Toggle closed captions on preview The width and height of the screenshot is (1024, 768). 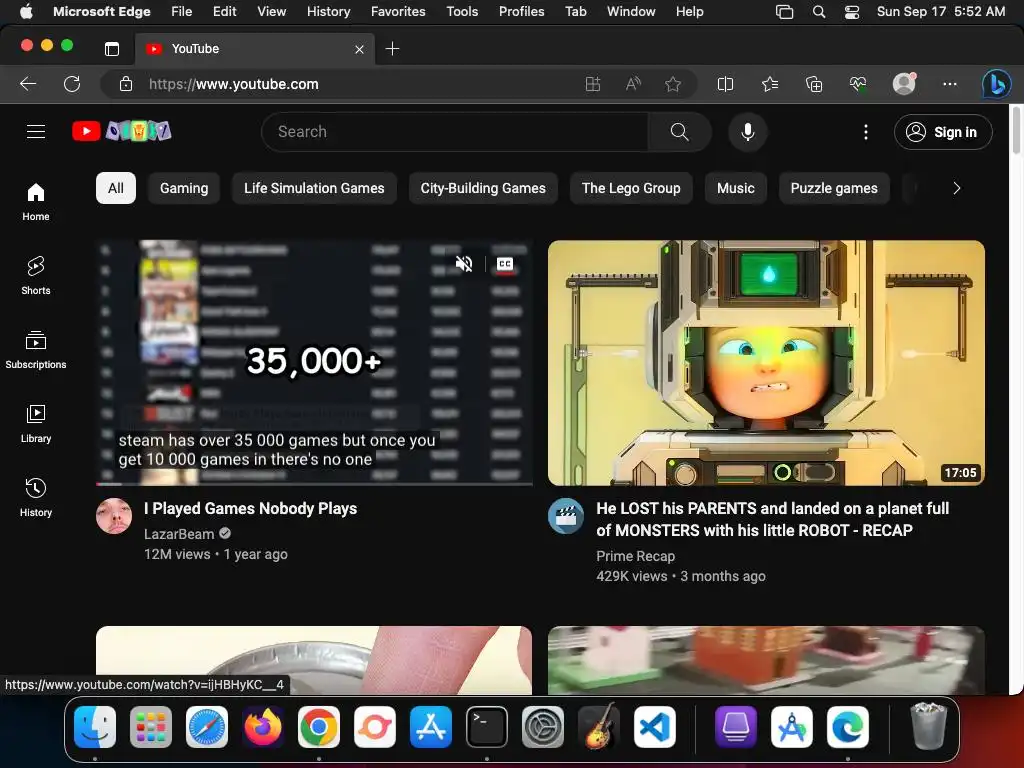[x=505, y=264]
